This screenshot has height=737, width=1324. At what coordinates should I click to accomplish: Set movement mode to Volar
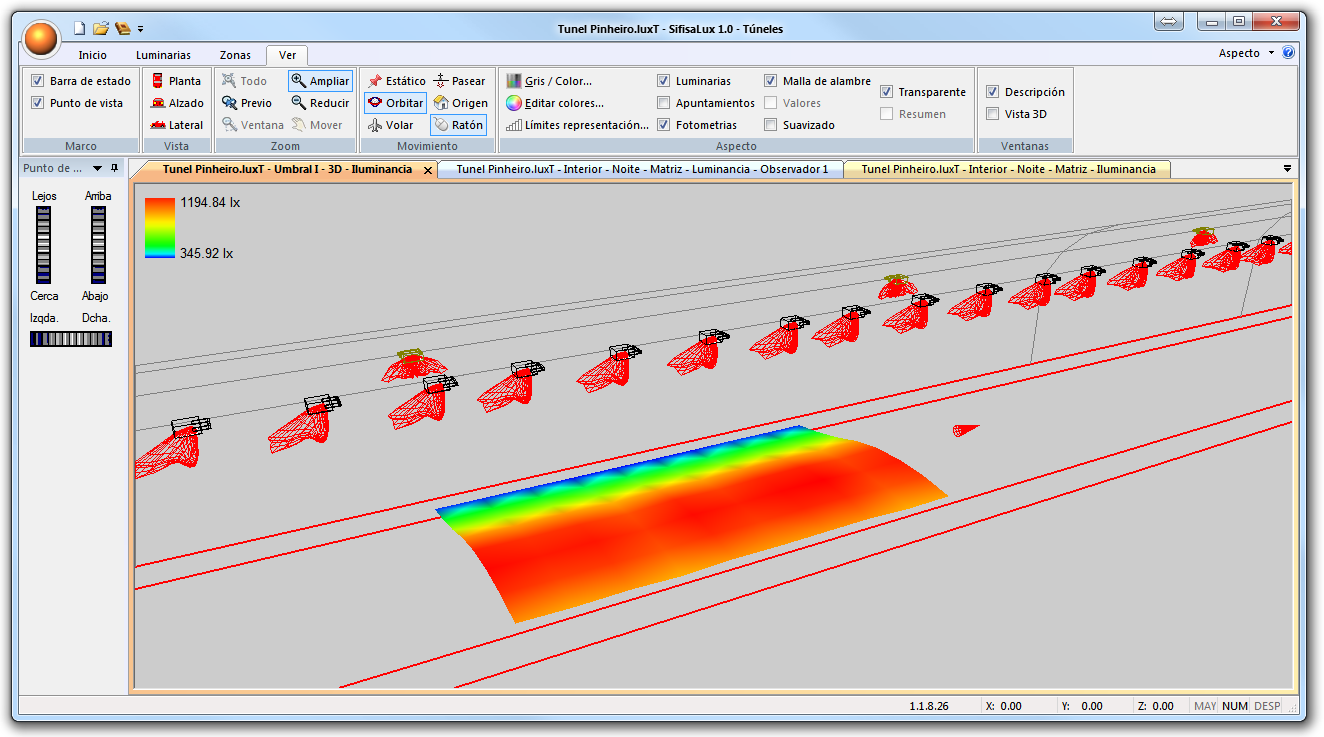coord(391,125)
